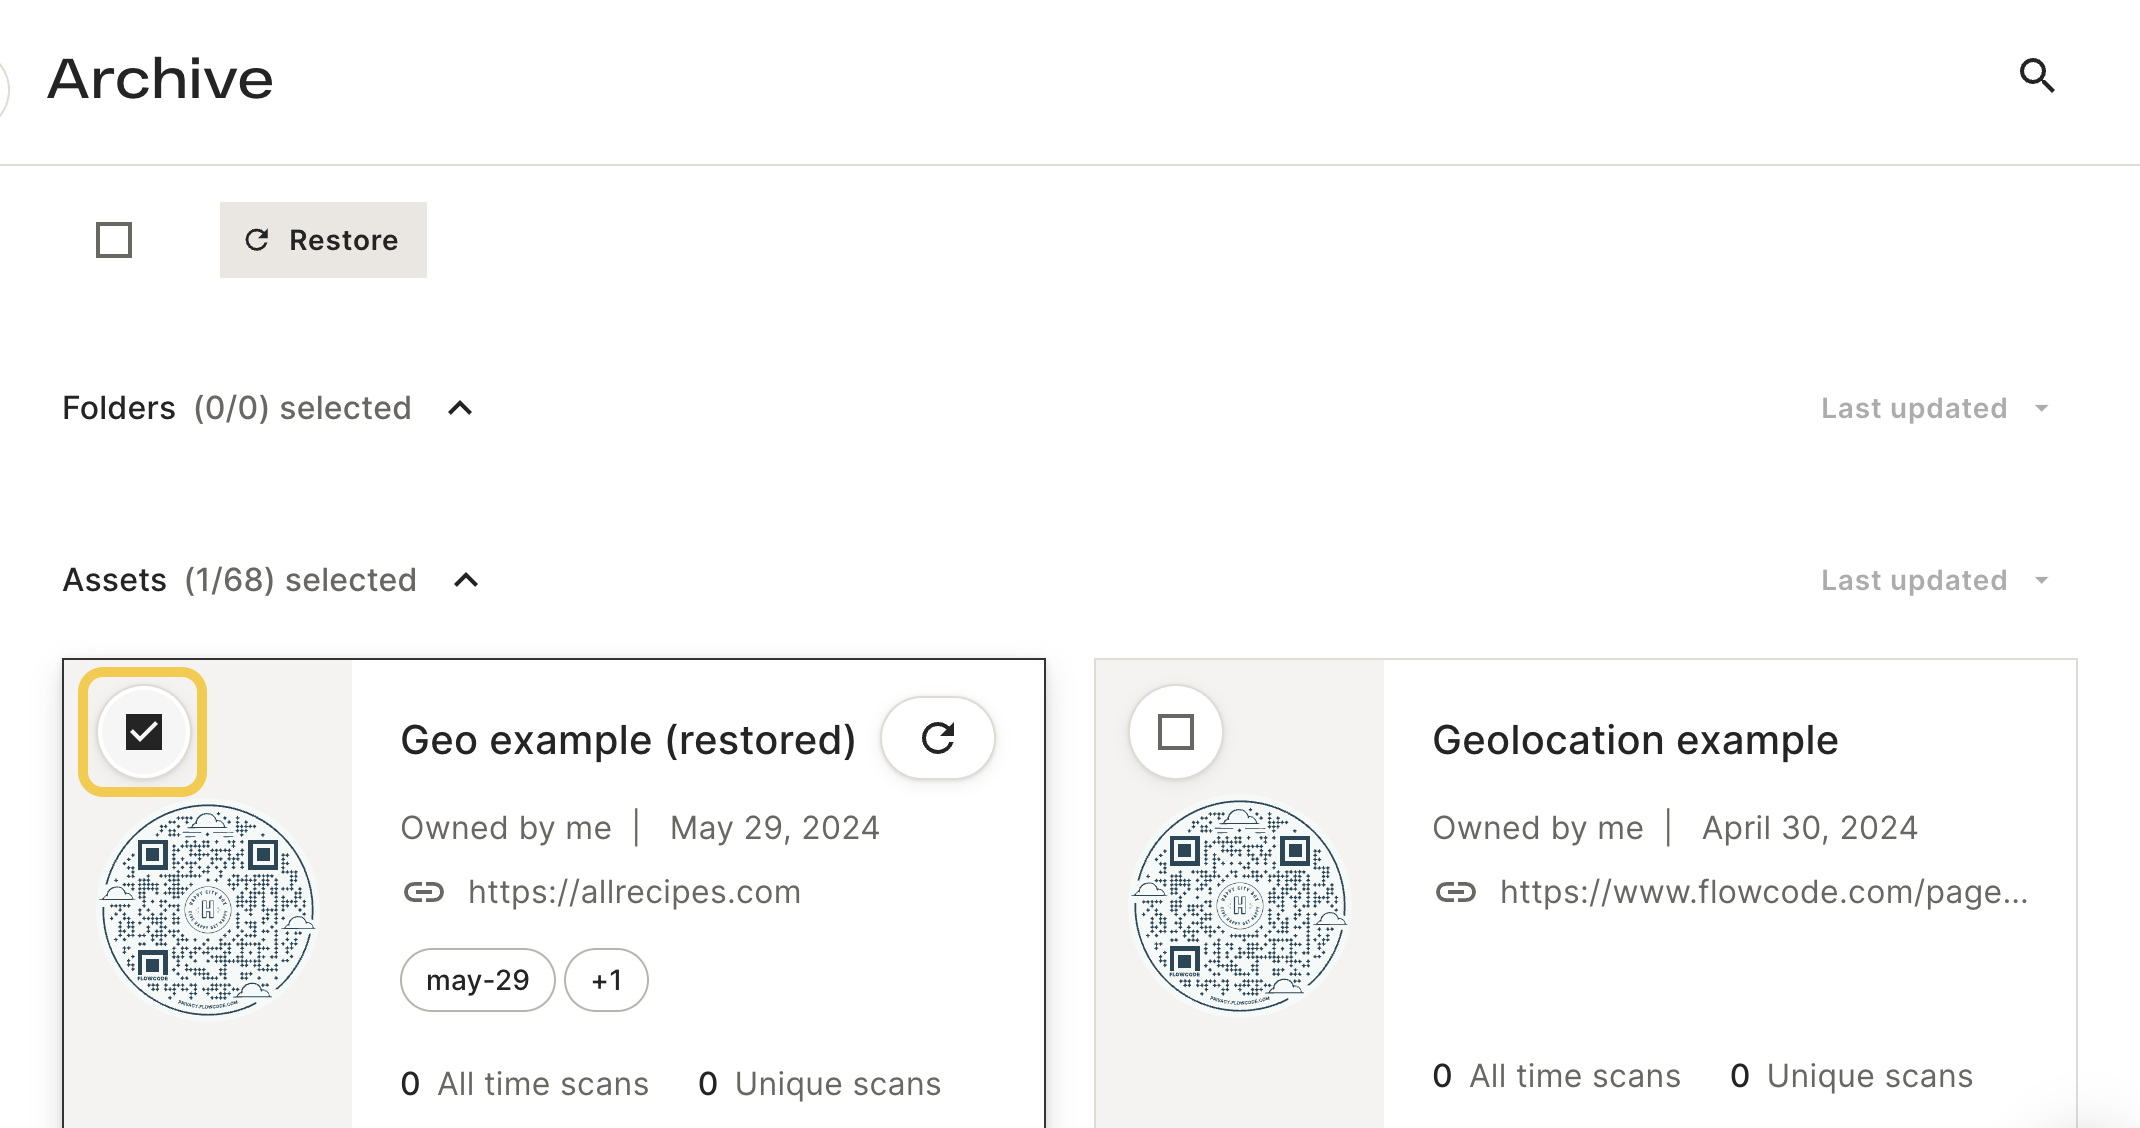Check the Geolocation example checkbox
2140x1128 pixels.
click(x=1176, y=732)
